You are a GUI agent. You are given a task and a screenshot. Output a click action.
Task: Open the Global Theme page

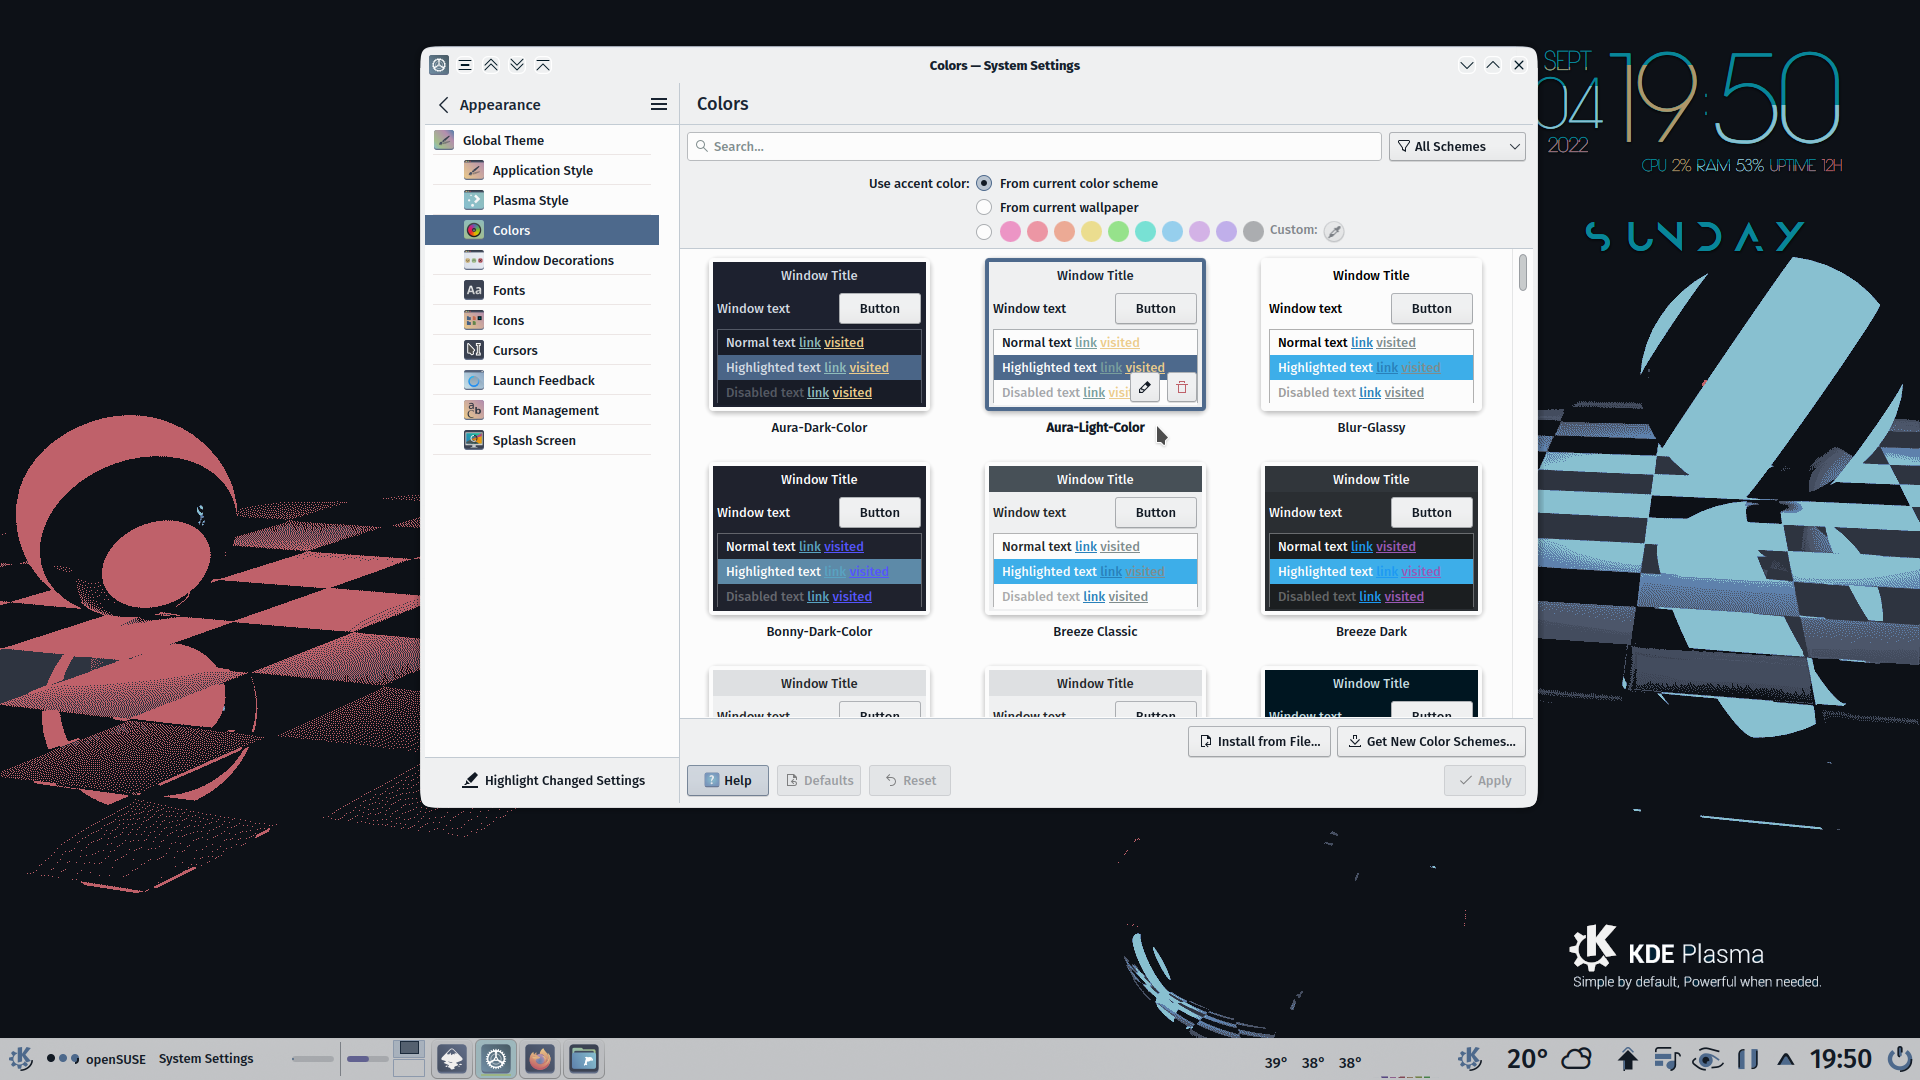pyautogui.click(x=542, y=140)
